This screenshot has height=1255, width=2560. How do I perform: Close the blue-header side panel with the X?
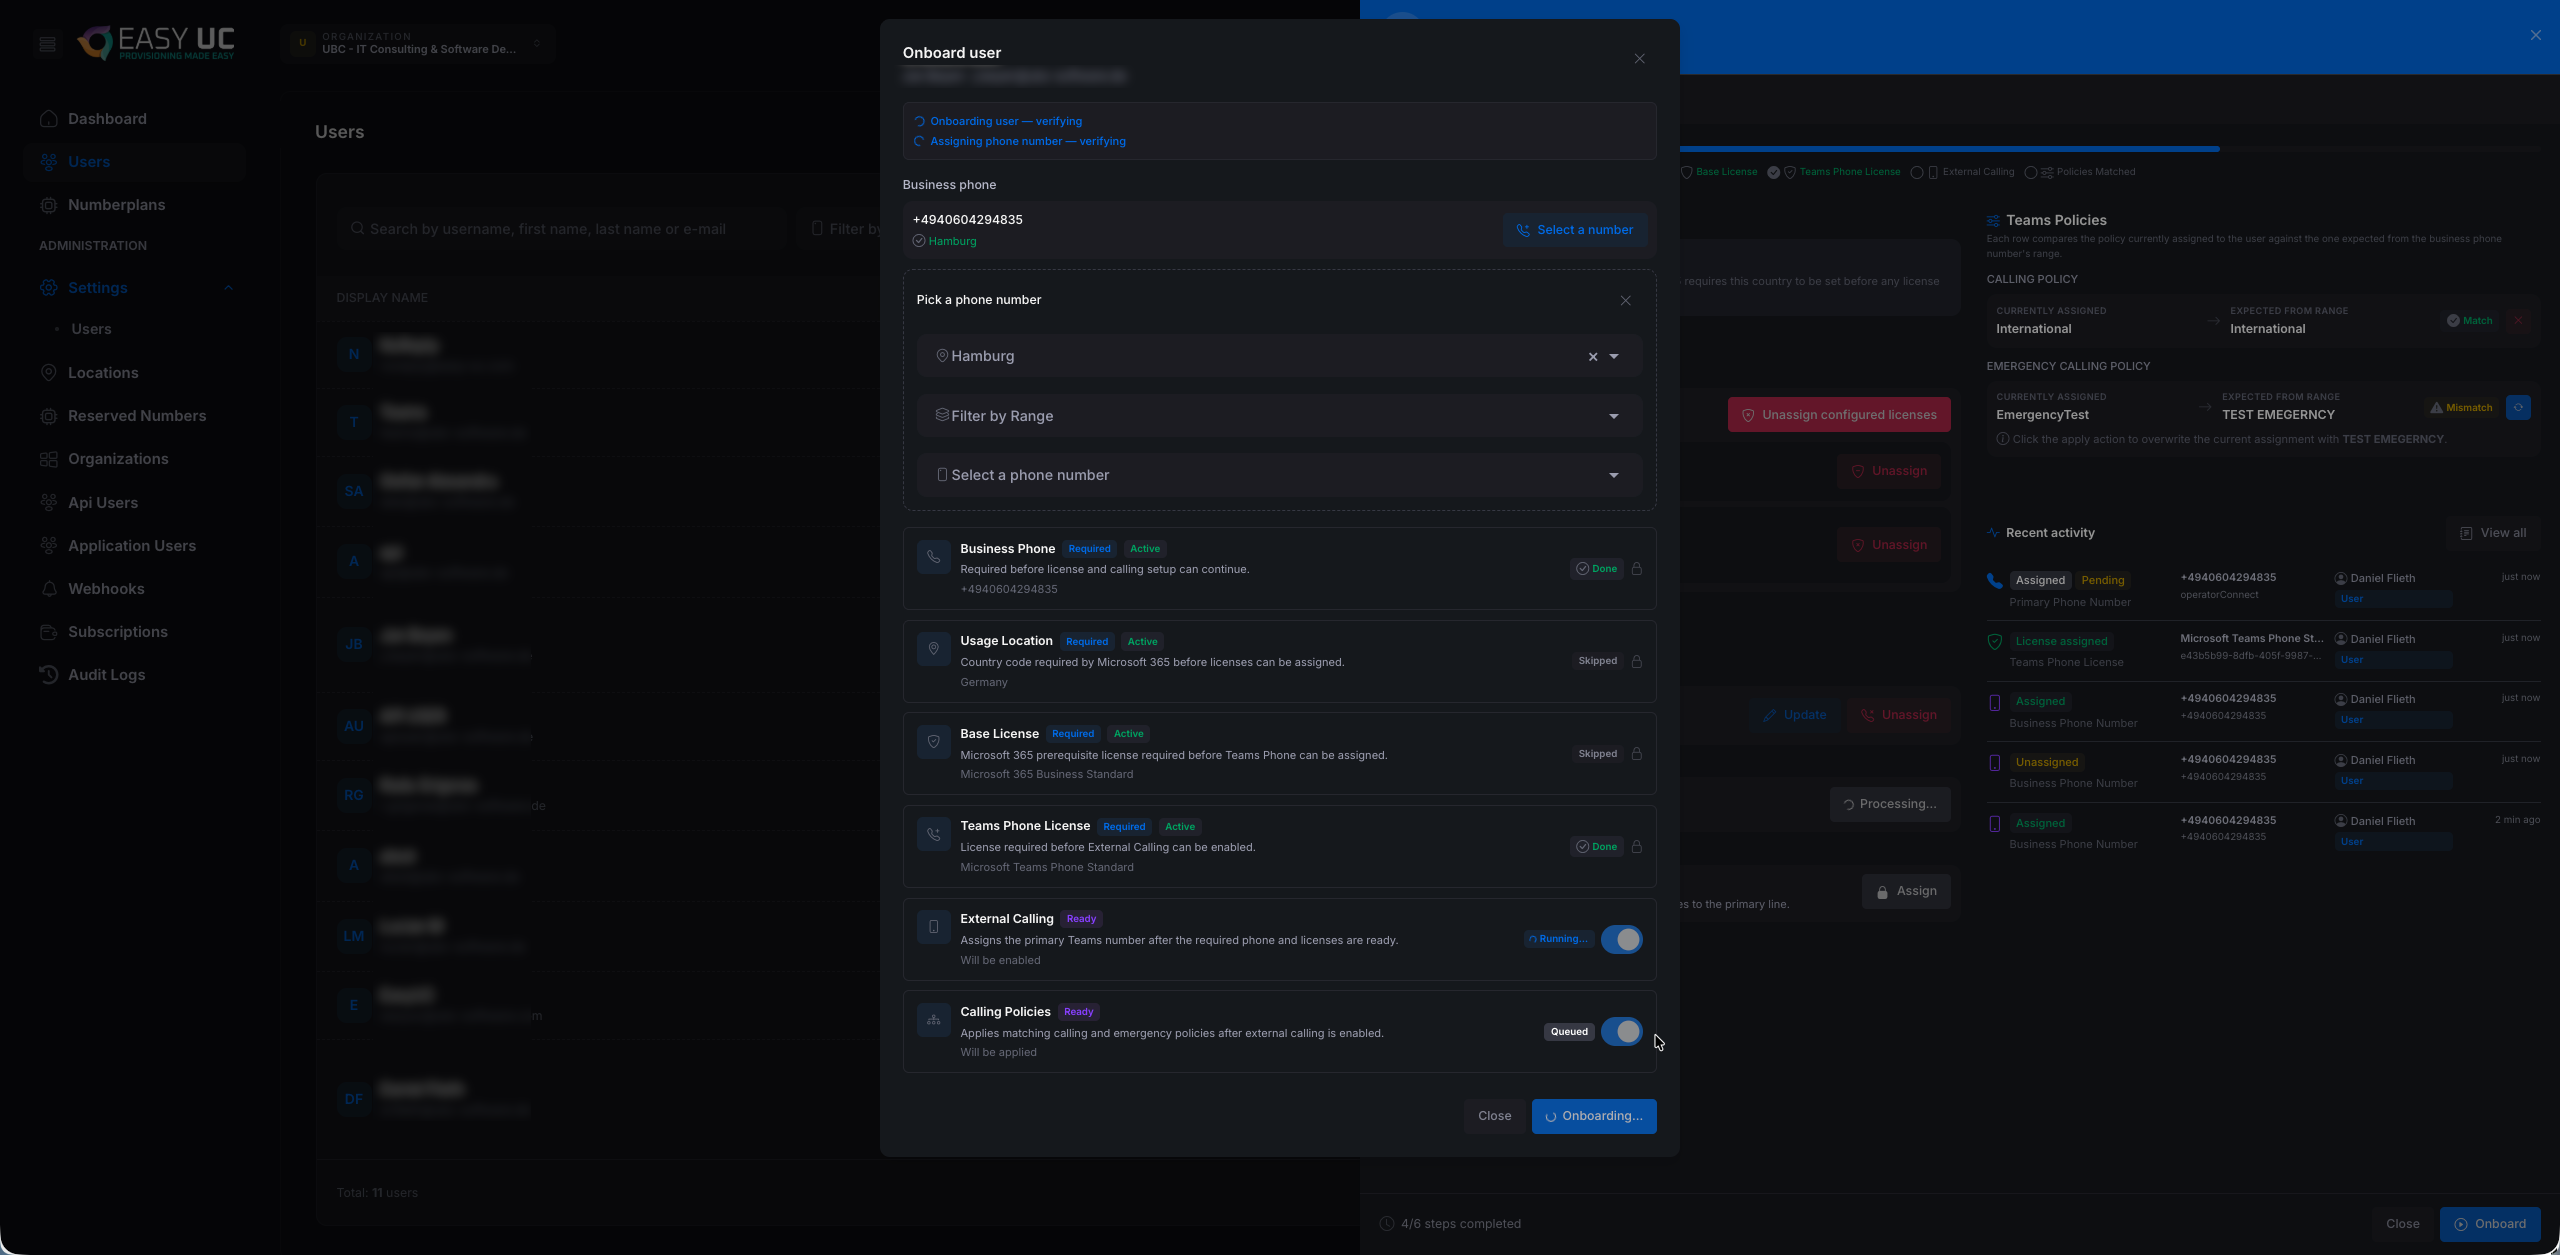[2535, 35]
